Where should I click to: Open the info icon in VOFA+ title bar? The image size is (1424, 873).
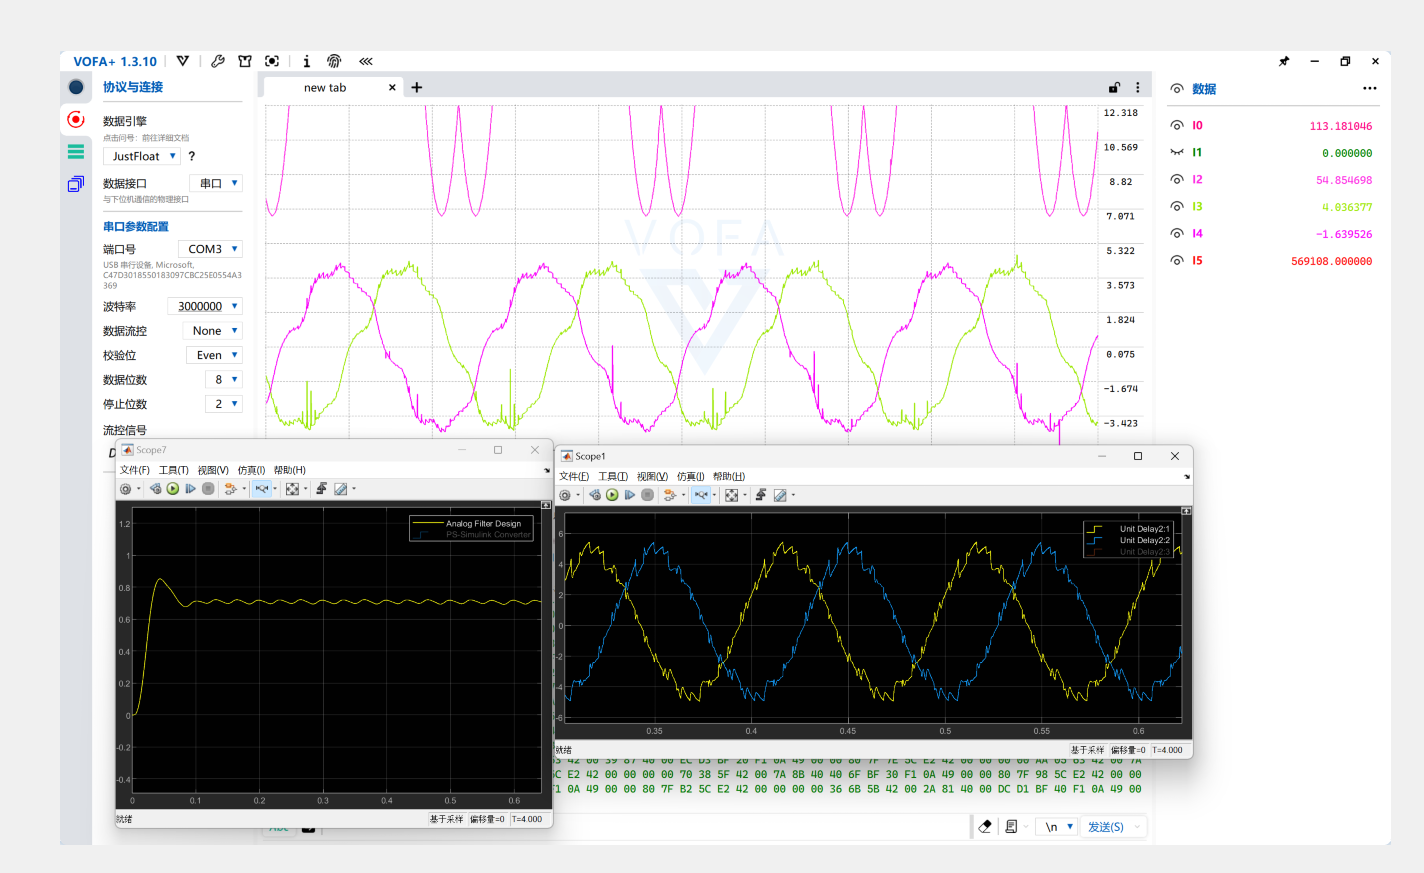(306, 61)
